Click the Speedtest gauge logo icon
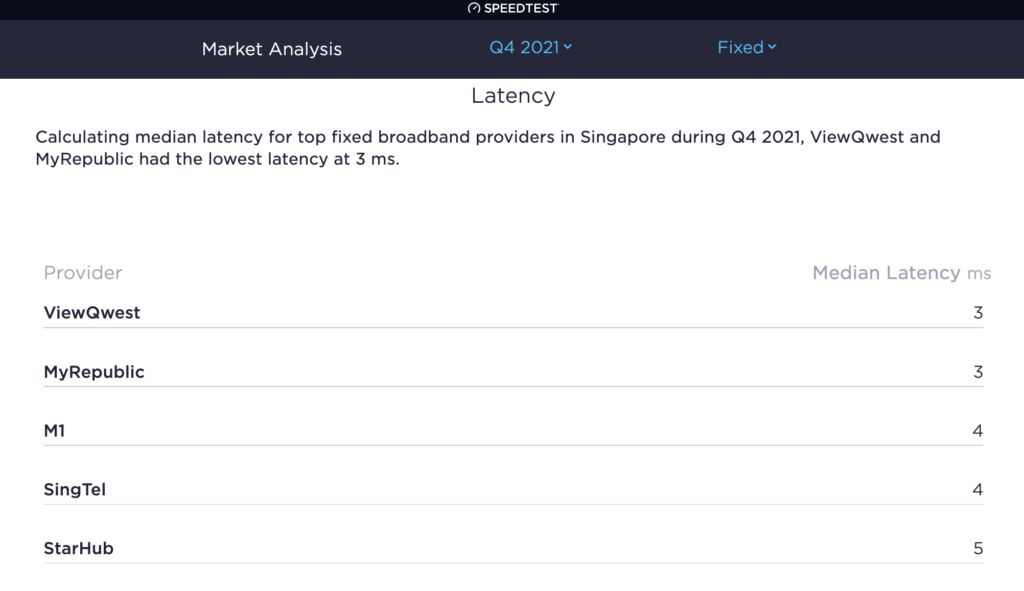This screenshot has width=1024, height=591. pos(474,8)
